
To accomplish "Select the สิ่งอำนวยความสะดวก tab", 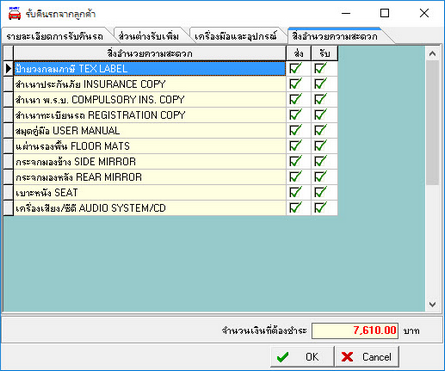I will point(335,36).
